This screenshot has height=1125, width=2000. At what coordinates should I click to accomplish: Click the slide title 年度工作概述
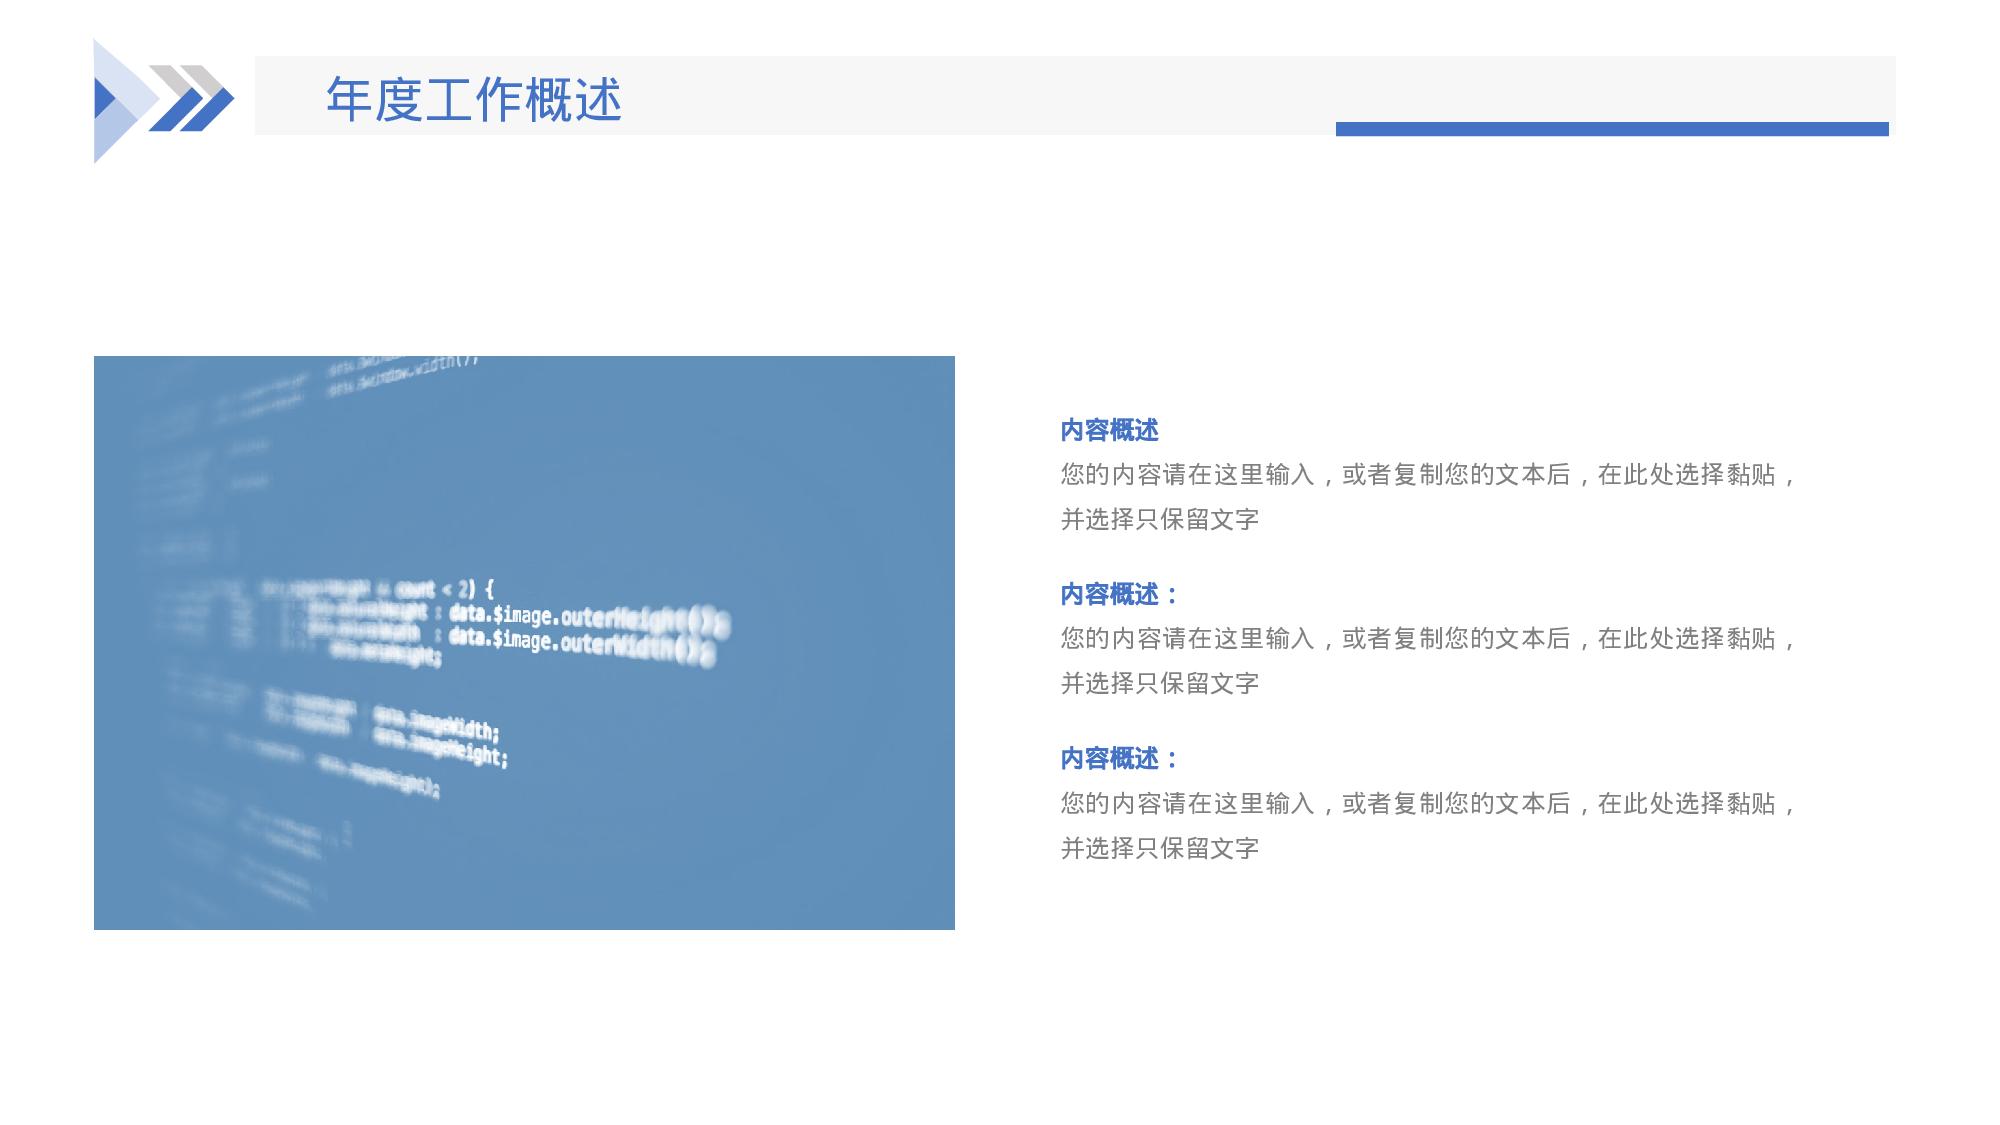(473, 98)
